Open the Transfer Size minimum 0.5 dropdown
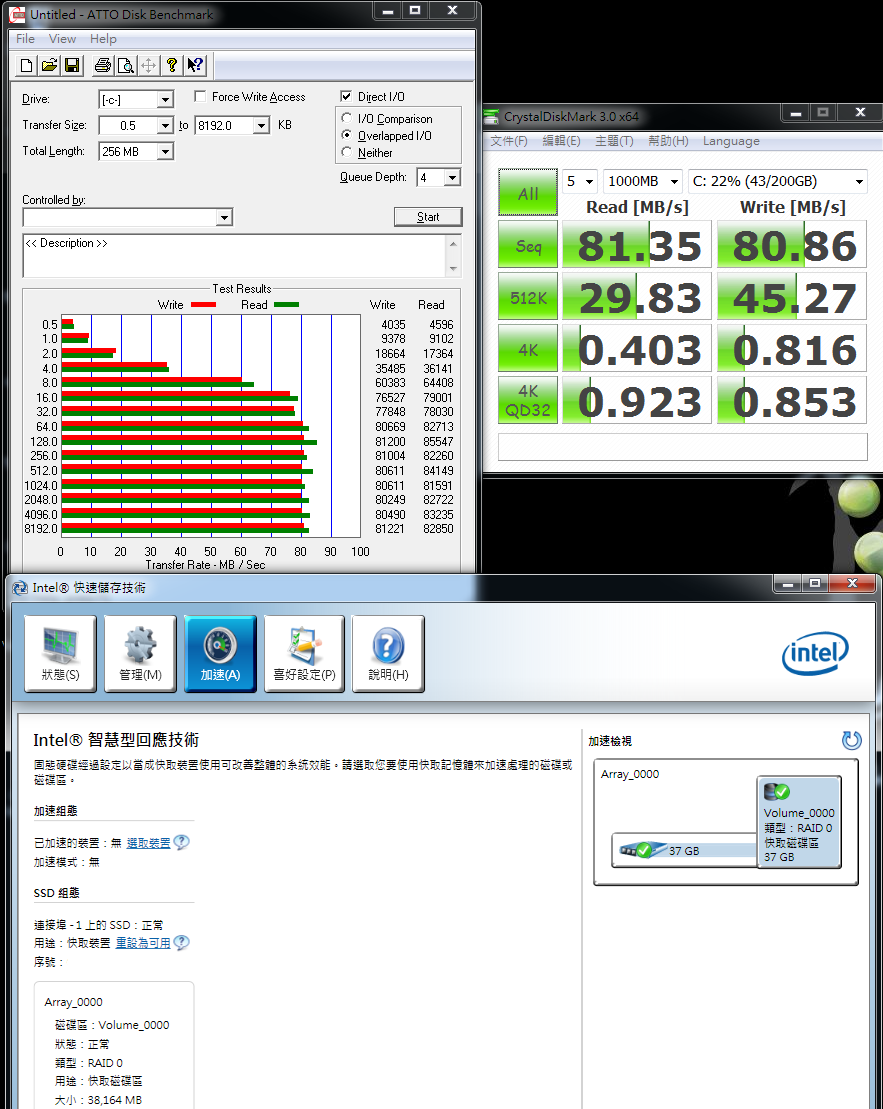Viewport: 883px width, 1109px height. (166, 125)
